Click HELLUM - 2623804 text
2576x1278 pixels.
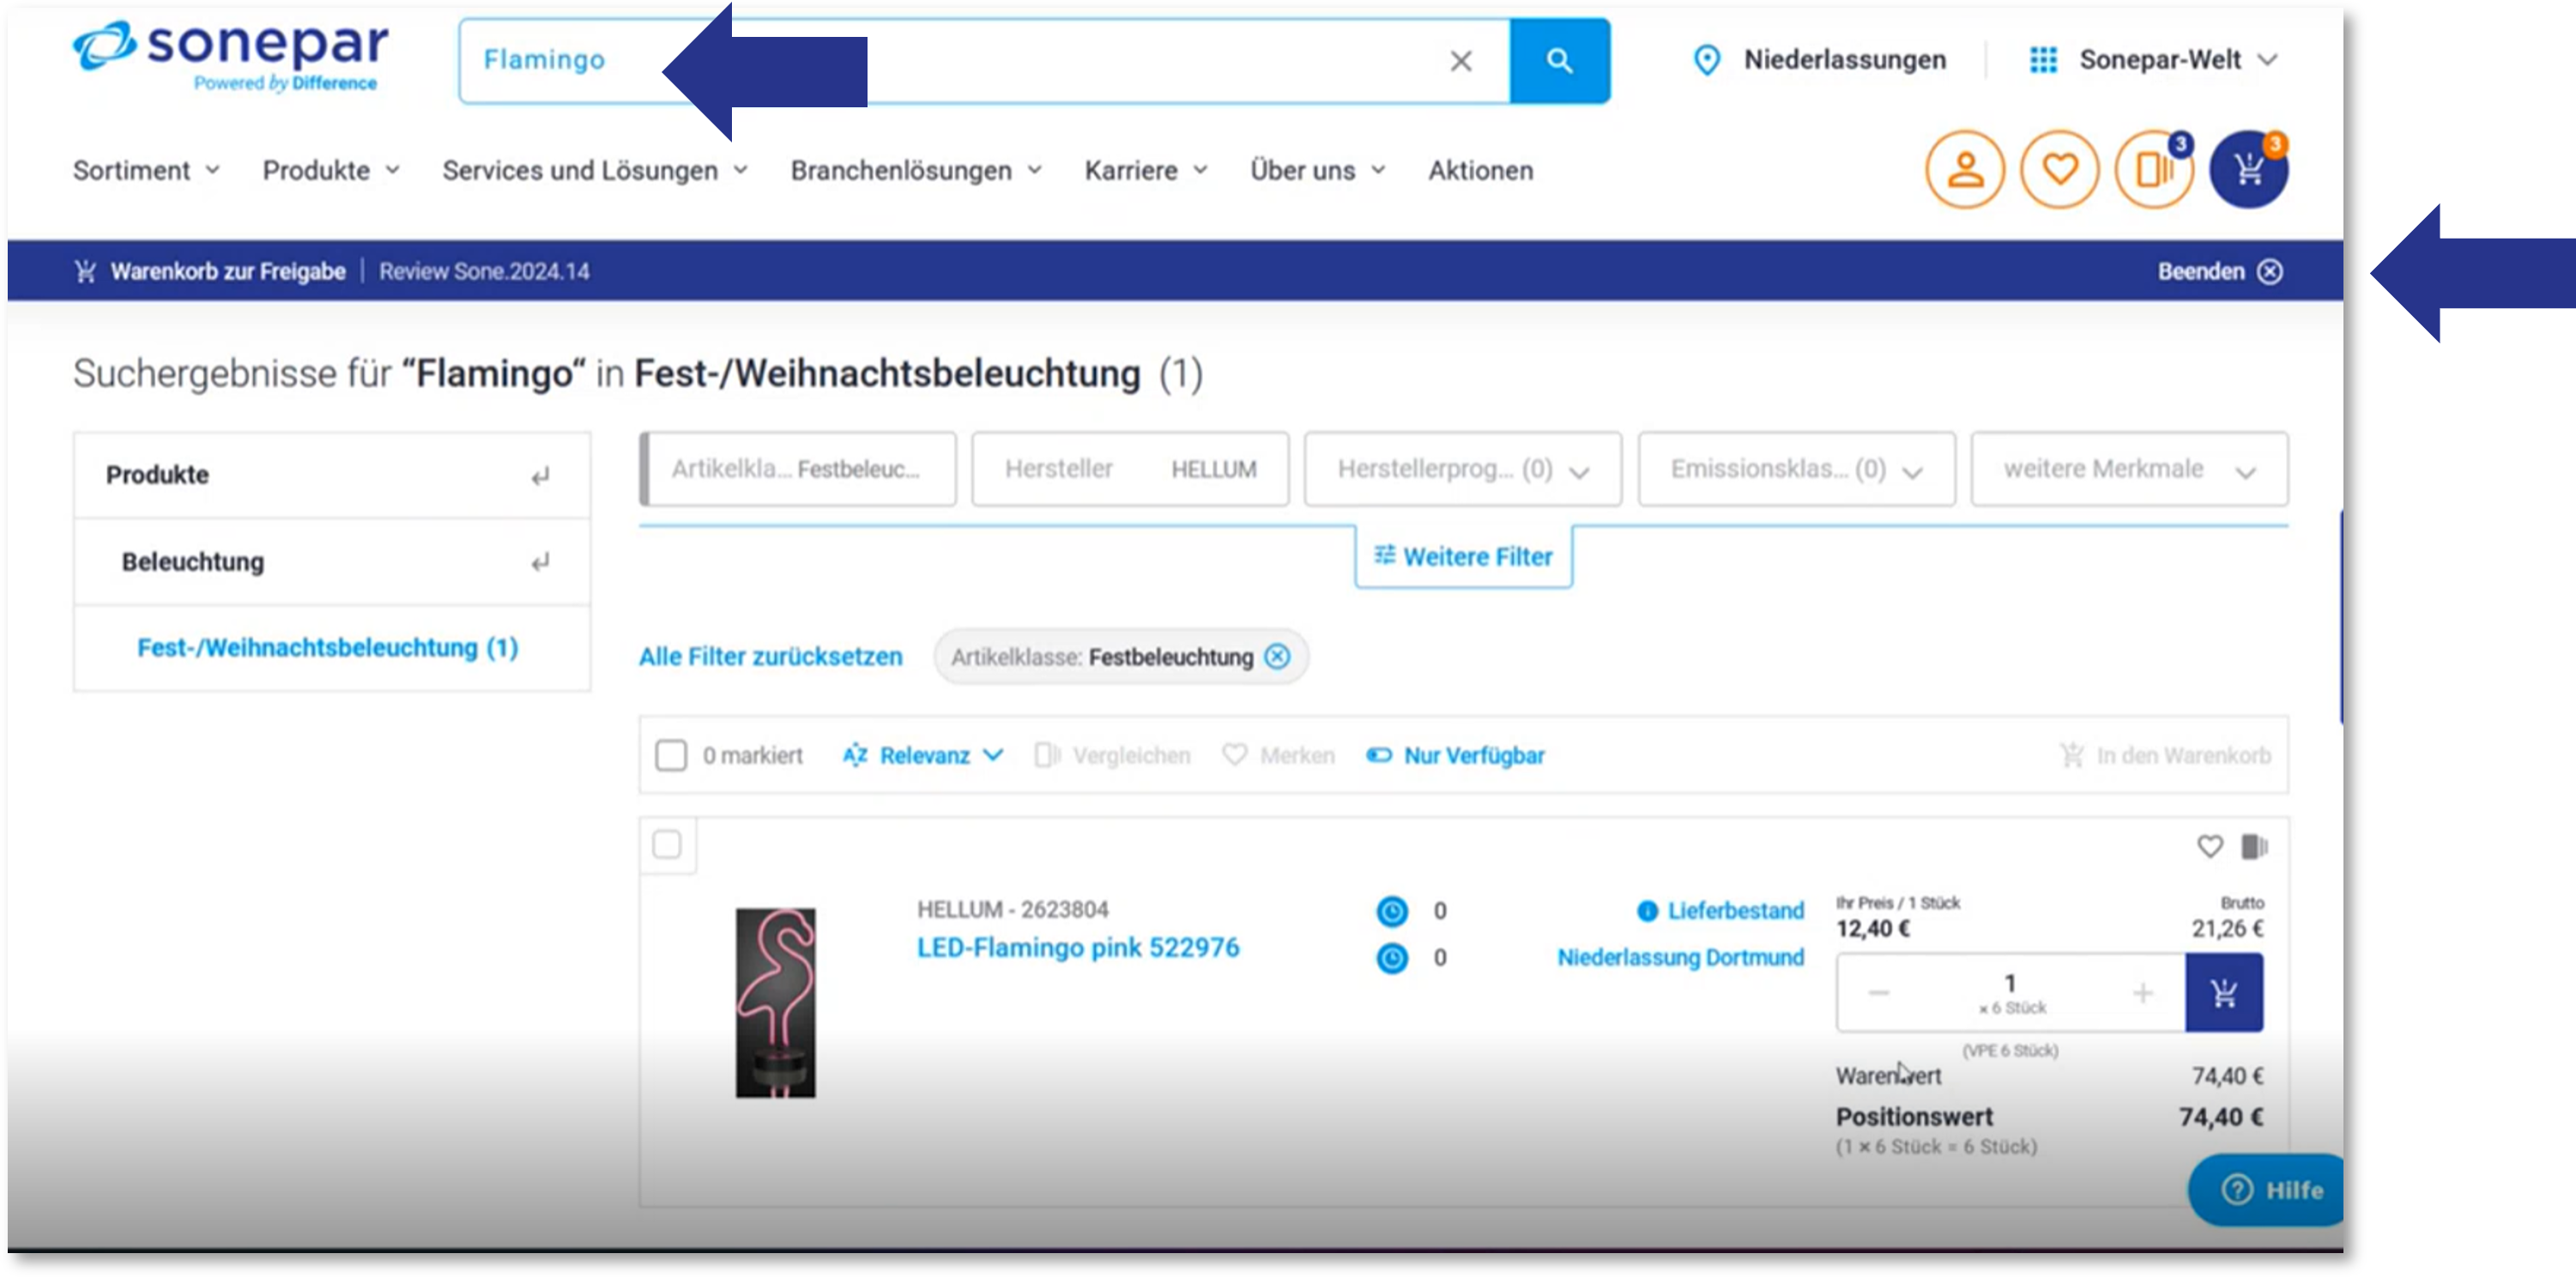click(1012, 908)
